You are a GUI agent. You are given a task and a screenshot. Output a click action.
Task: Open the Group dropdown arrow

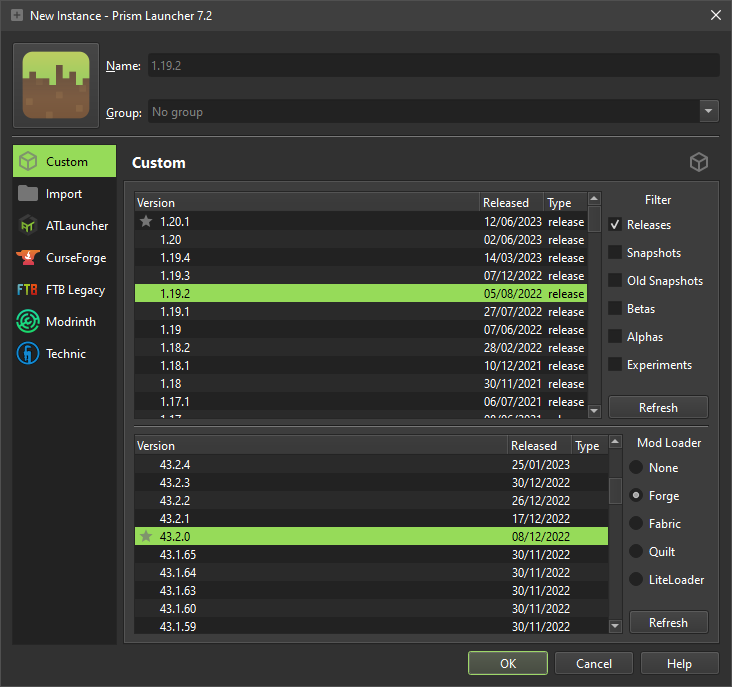[x=709, y=111]
